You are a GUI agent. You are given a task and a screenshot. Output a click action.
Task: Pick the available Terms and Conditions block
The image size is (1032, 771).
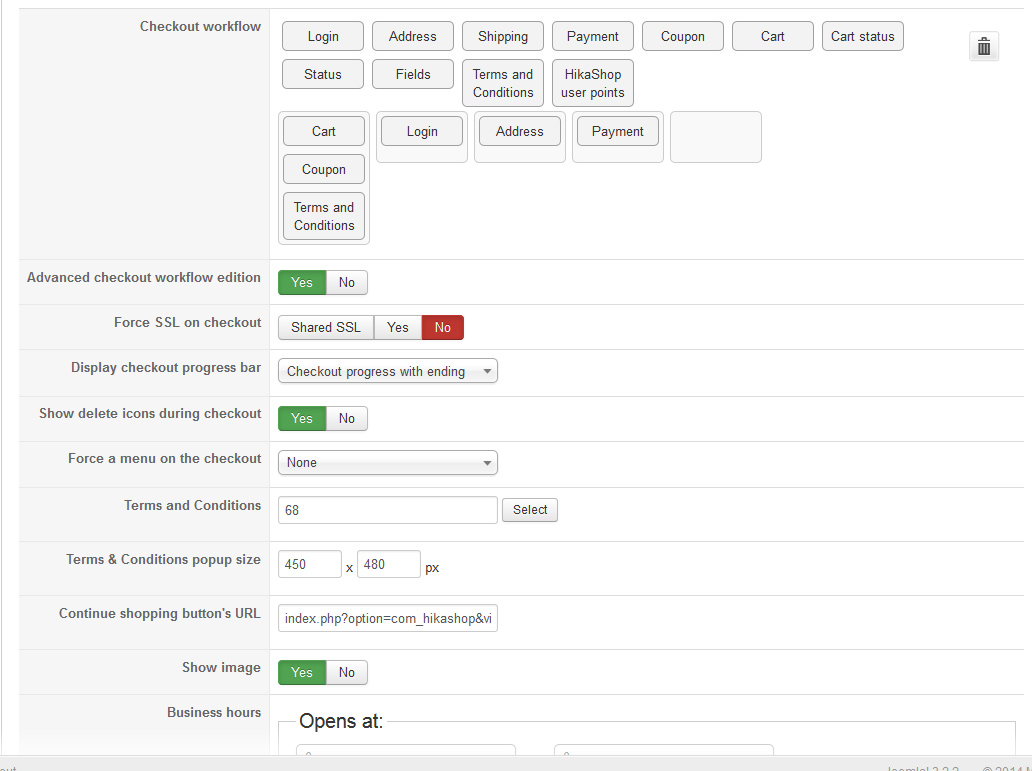(503, 83)
